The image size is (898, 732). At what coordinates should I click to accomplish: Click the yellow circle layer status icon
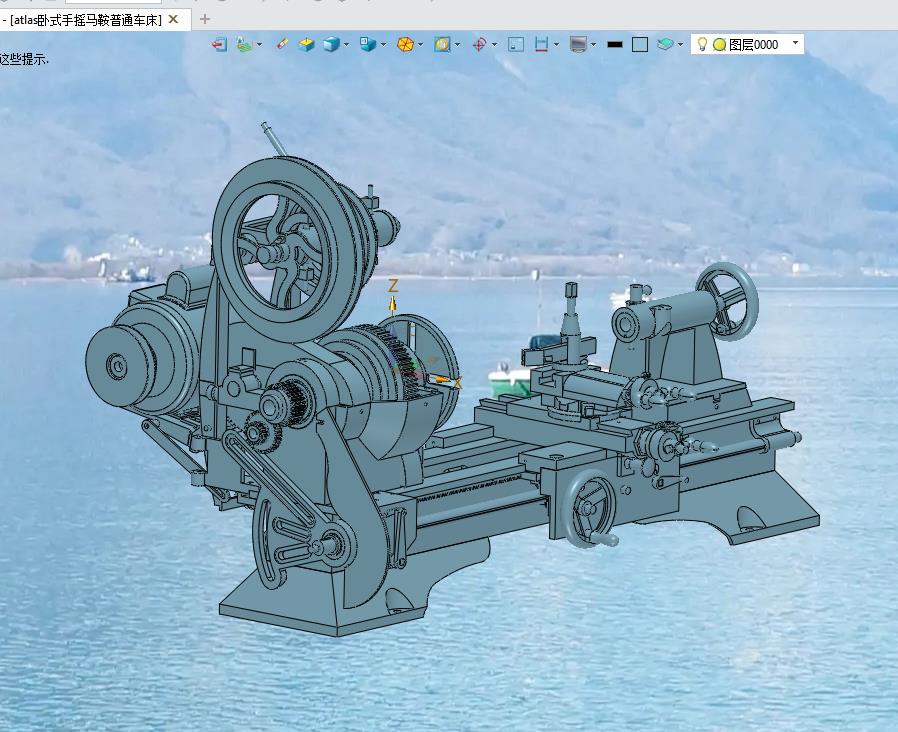tap(719, 45)
